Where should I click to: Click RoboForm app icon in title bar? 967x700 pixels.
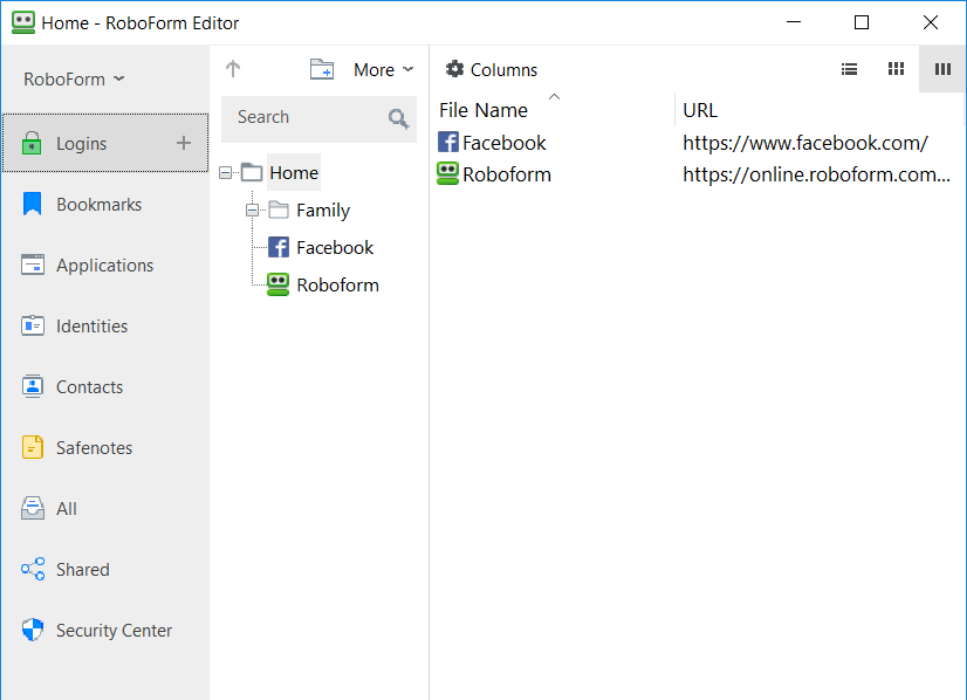pos(23,22)
